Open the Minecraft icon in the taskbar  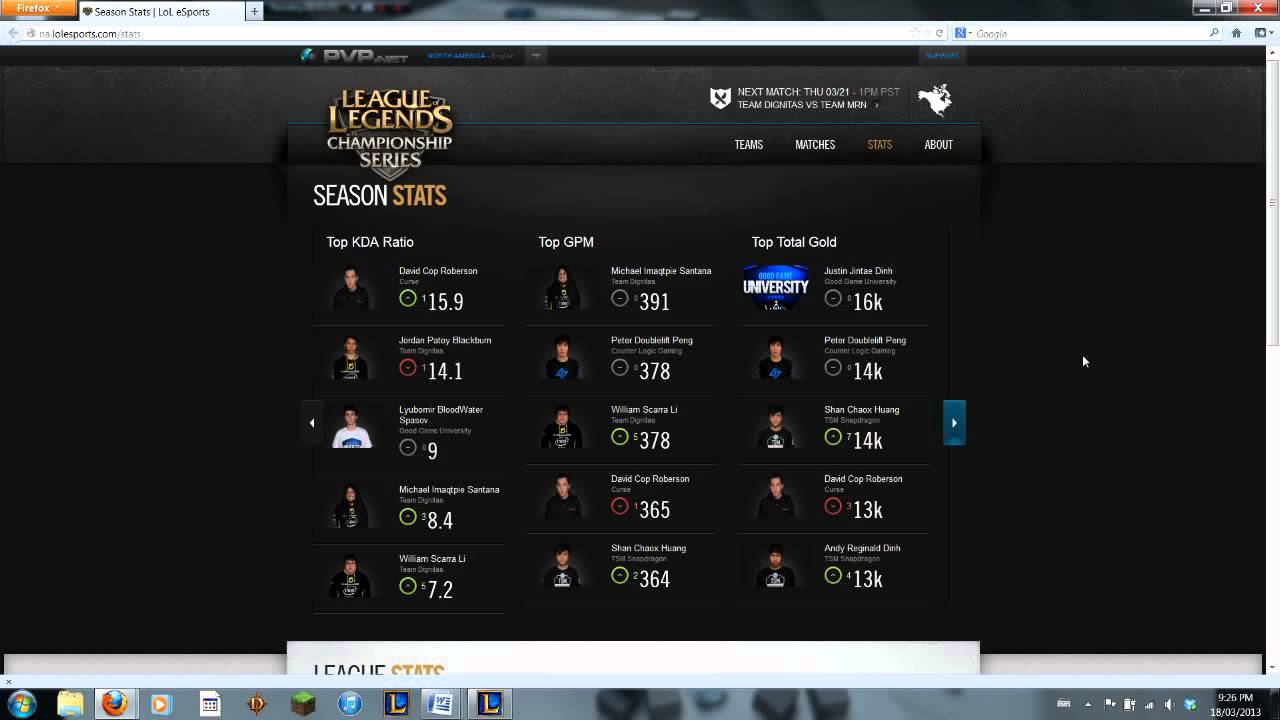coord(303,704)
